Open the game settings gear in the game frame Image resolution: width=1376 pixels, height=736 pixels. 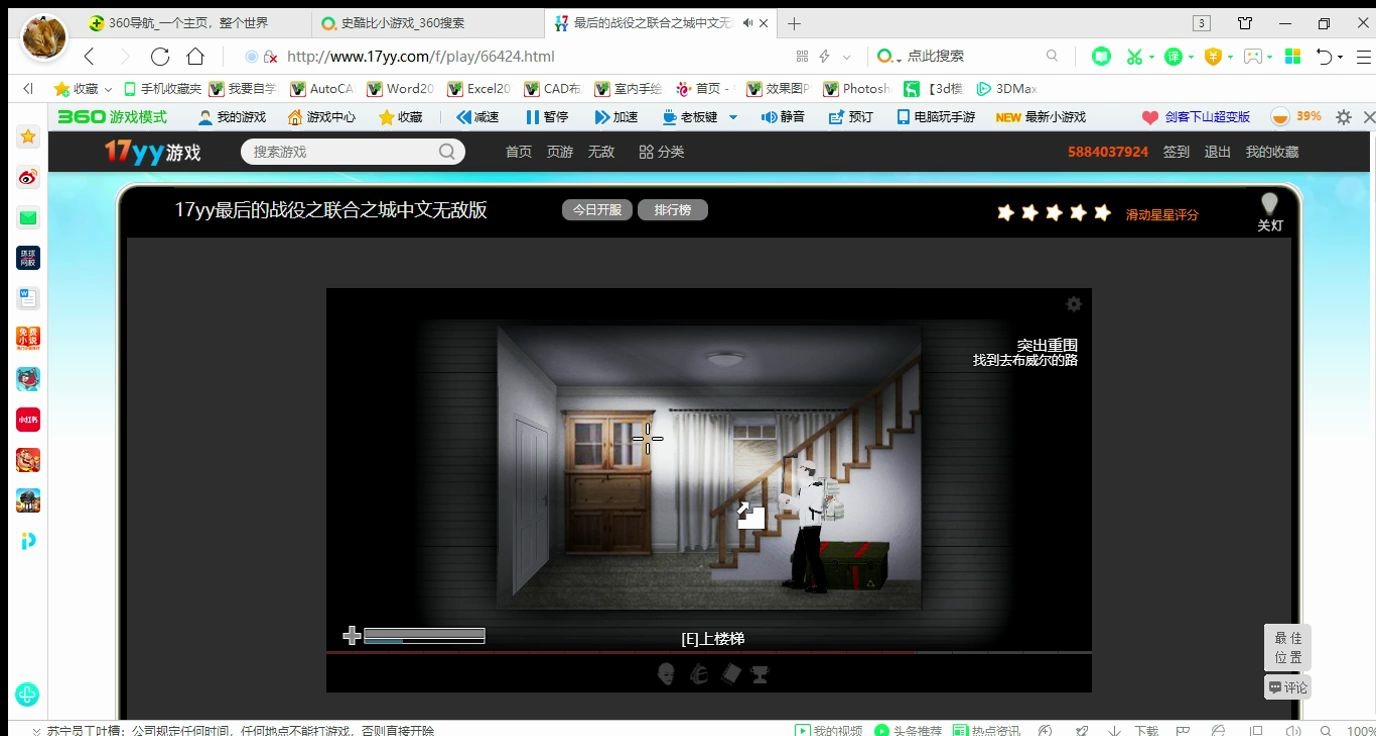[1074, 304]
